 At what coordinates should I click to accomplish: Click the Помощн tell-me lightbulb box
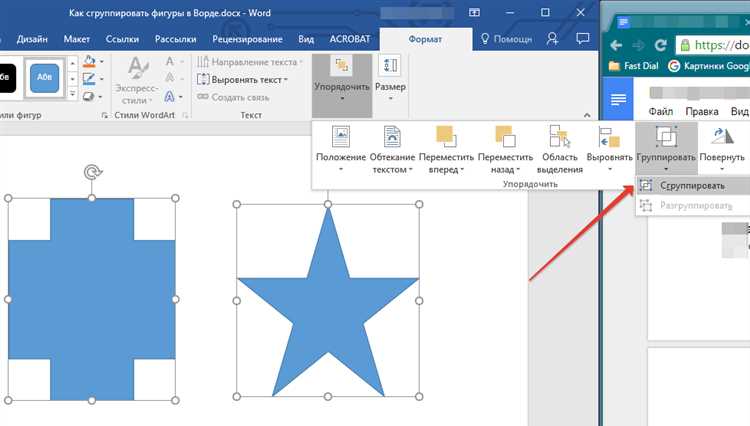506,39
